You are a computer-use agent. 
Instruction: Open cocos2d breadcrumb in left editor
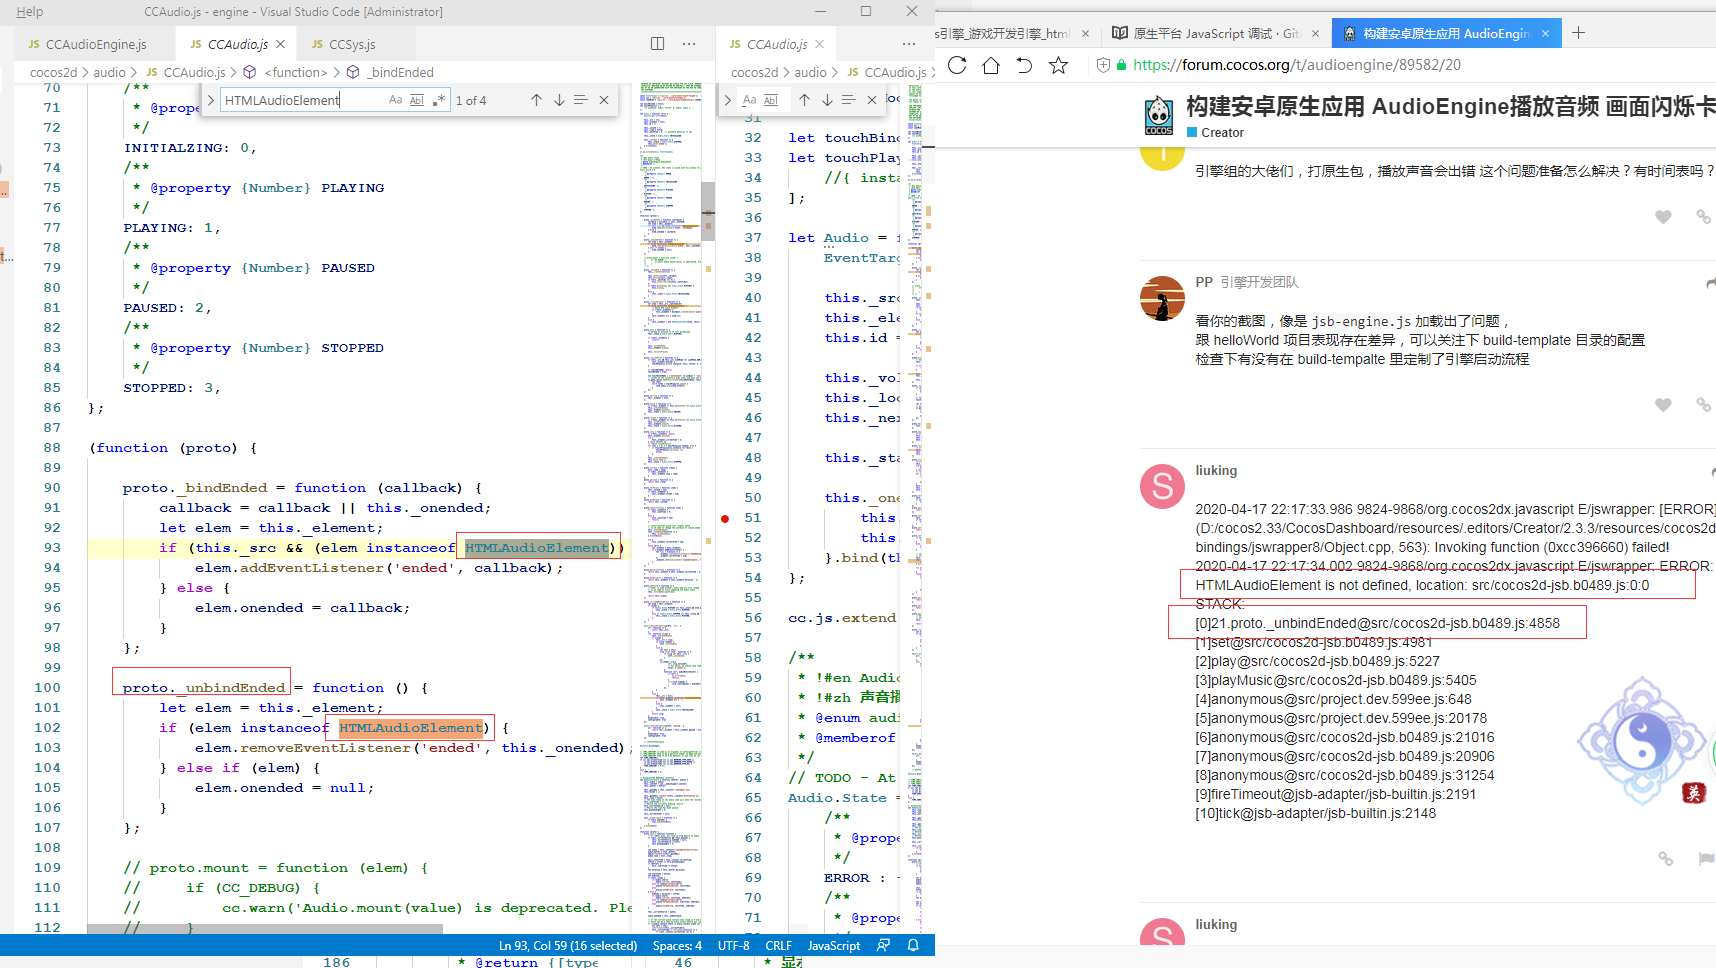[53, 72]
